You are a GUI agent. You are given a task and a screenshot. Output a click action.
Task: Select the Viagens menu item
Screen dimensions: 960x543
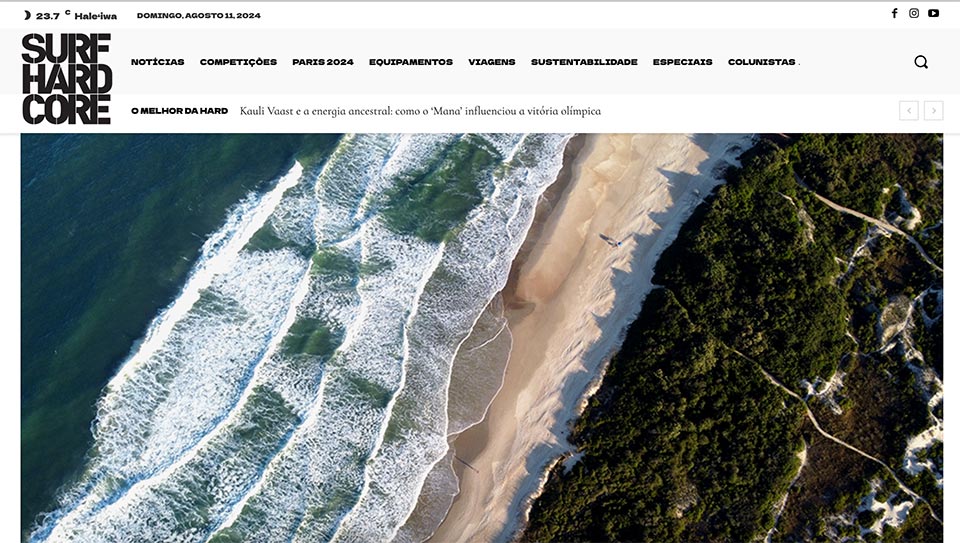coord(492,62)
